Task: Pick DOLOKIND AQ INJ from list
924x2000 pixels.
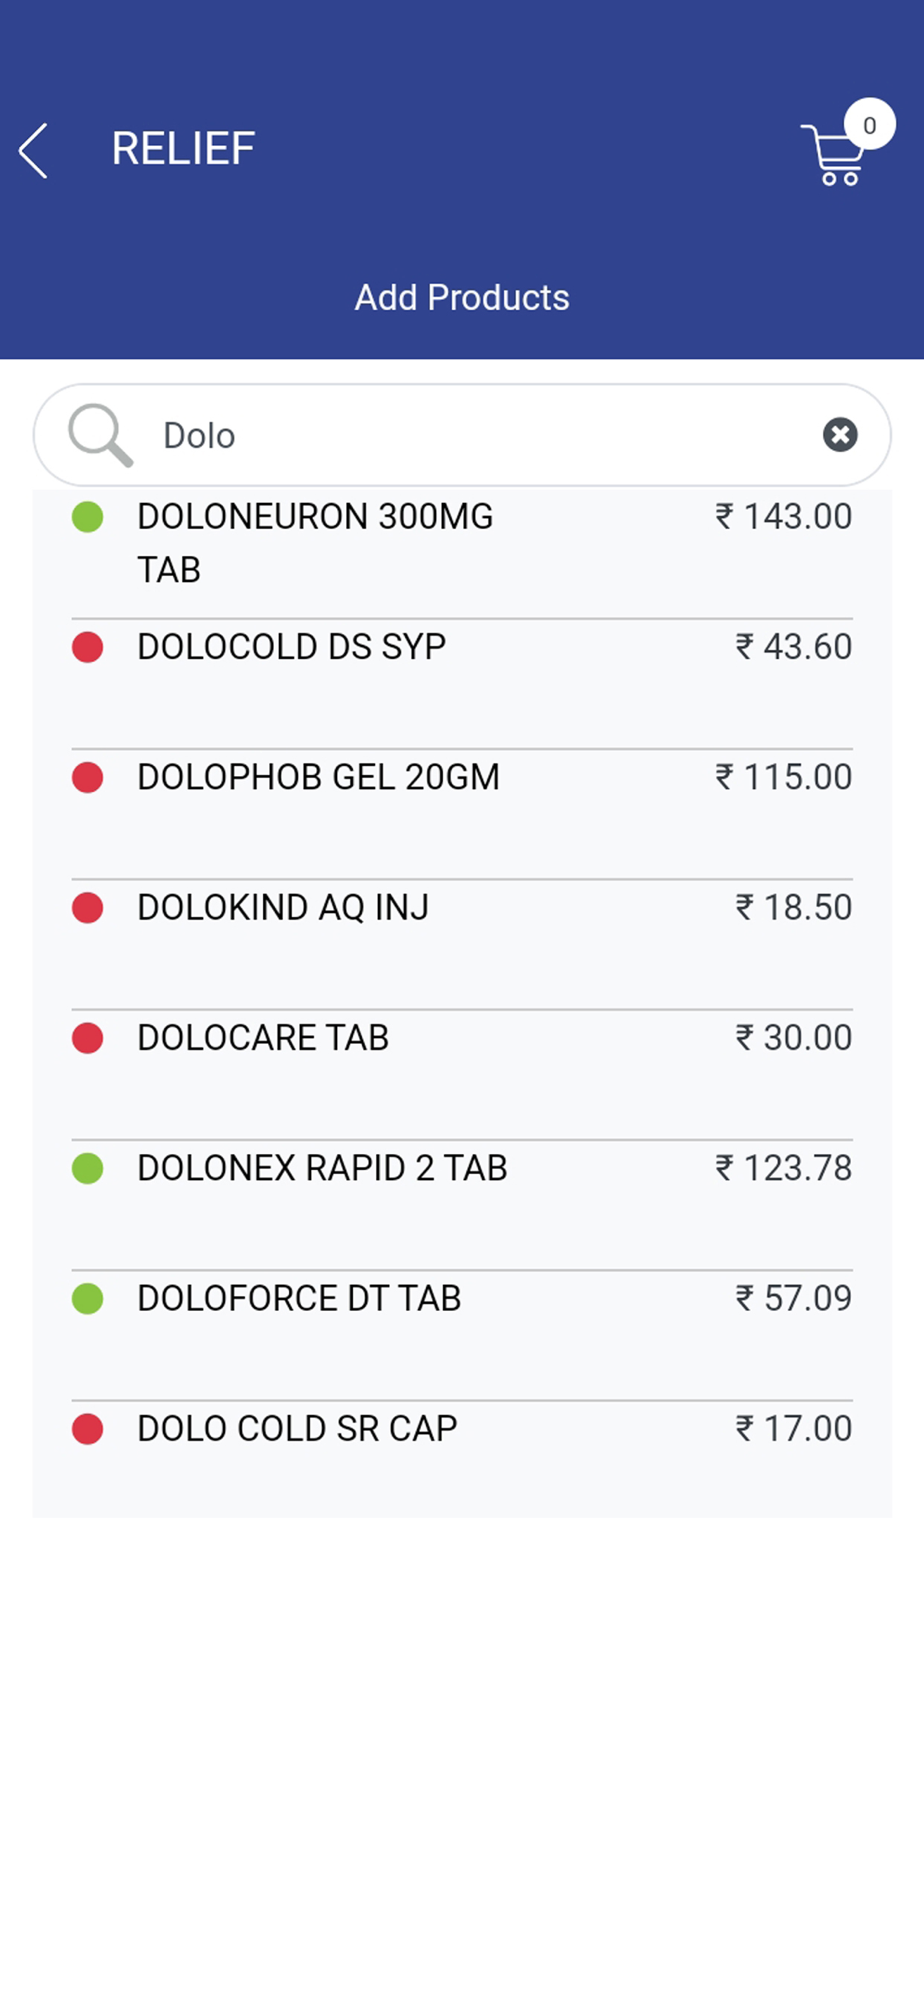Action: pos(283,907)
